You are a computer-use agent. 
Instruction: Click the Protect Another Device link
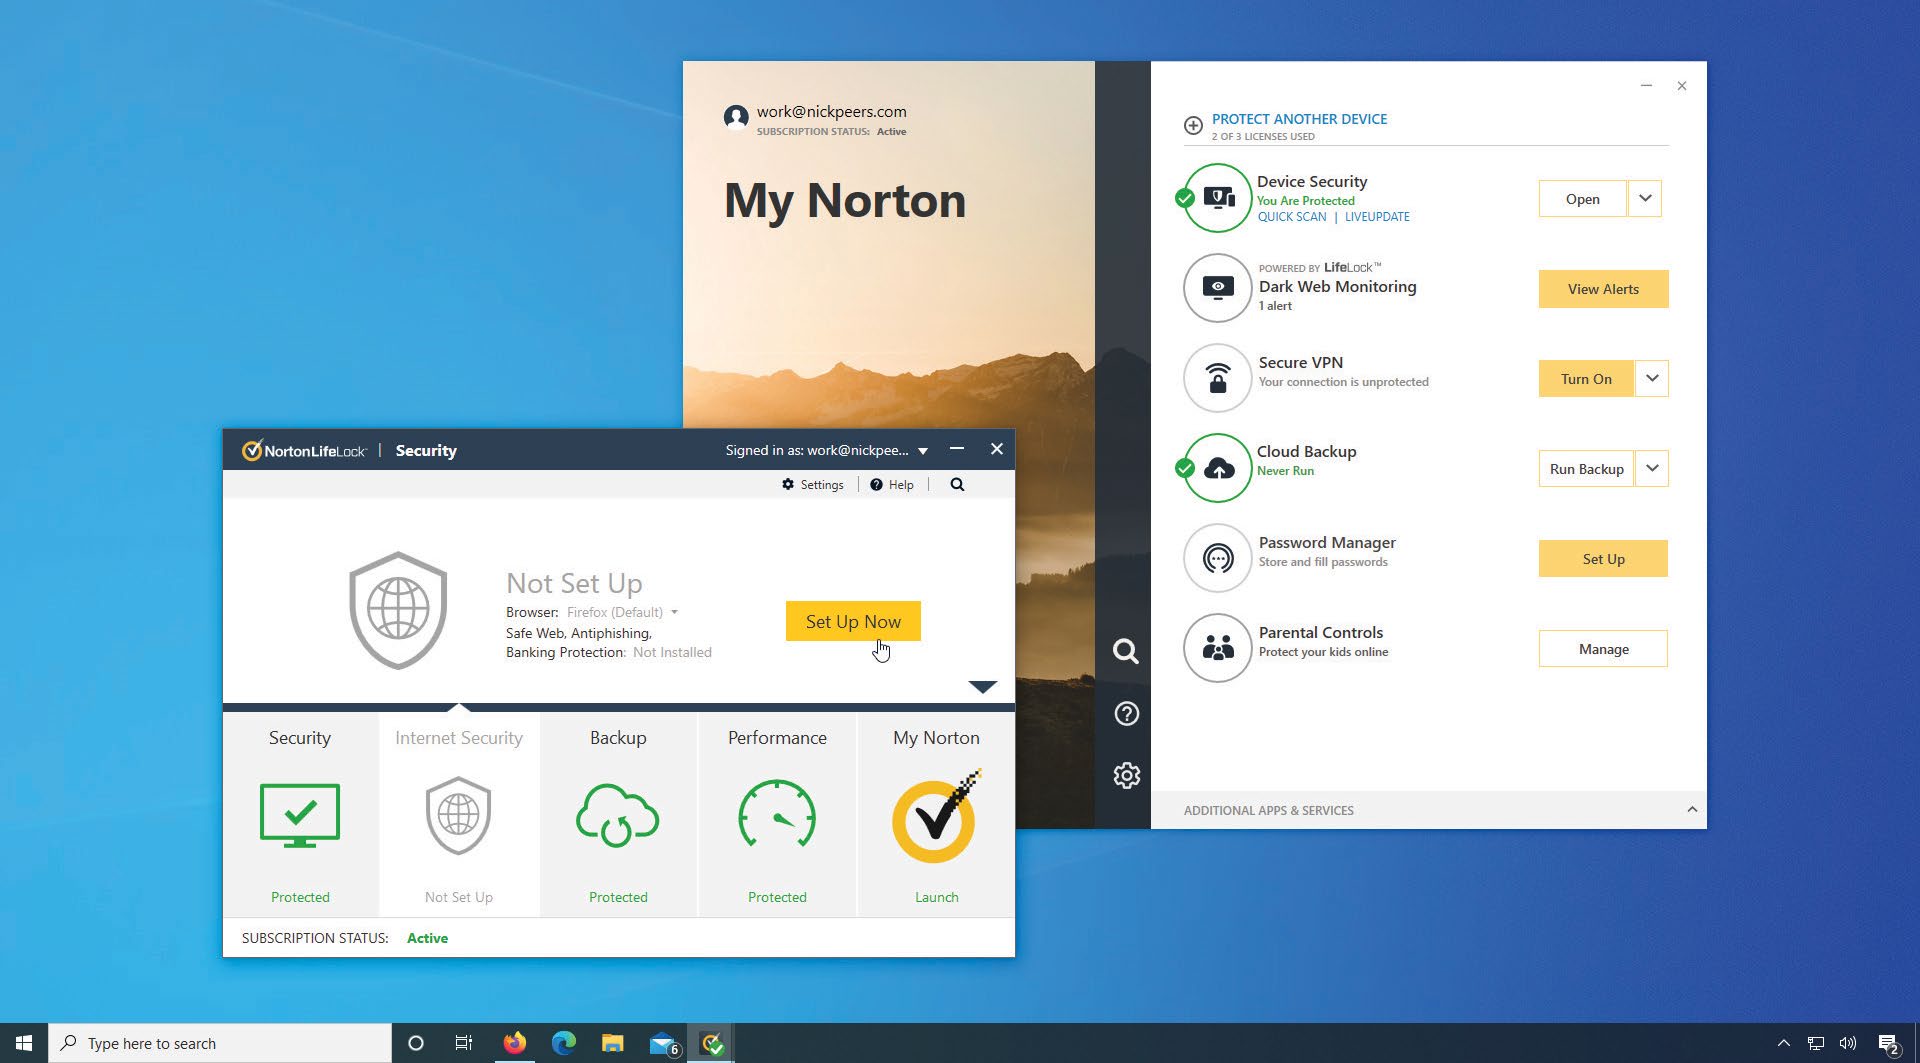click(1299, 118)
